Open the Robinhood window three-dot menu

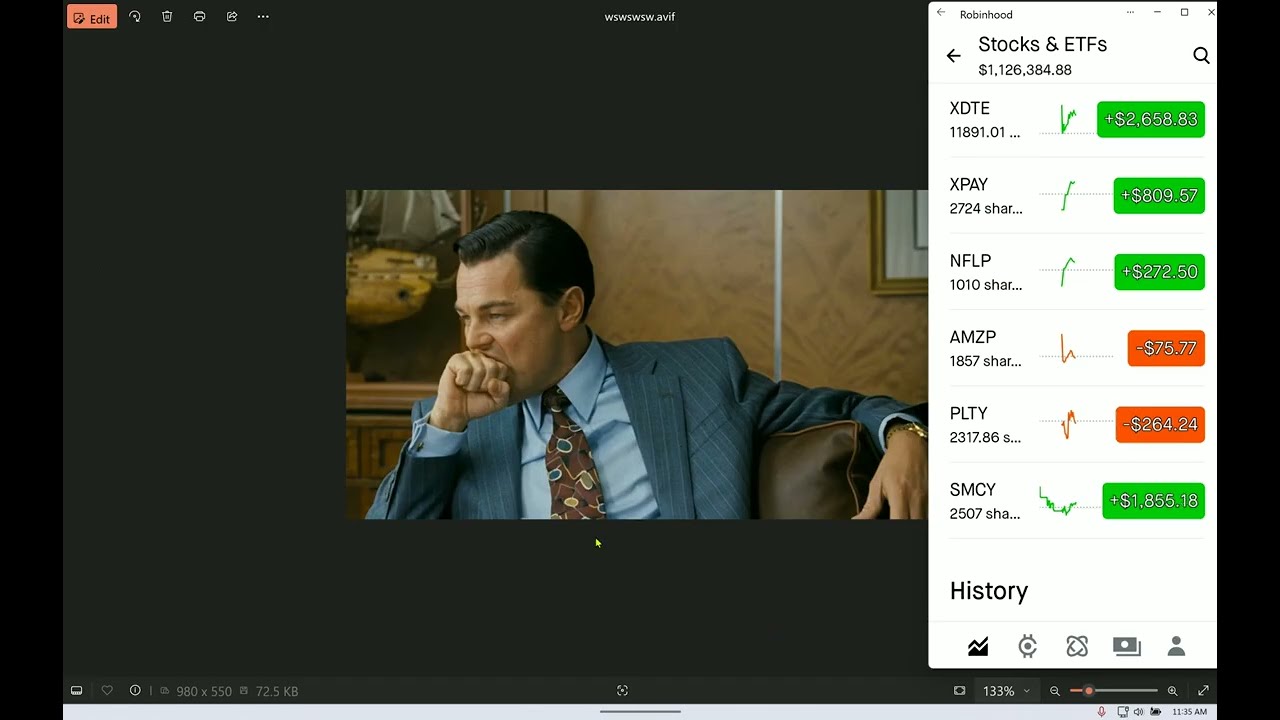click(x=1131, y=13)
